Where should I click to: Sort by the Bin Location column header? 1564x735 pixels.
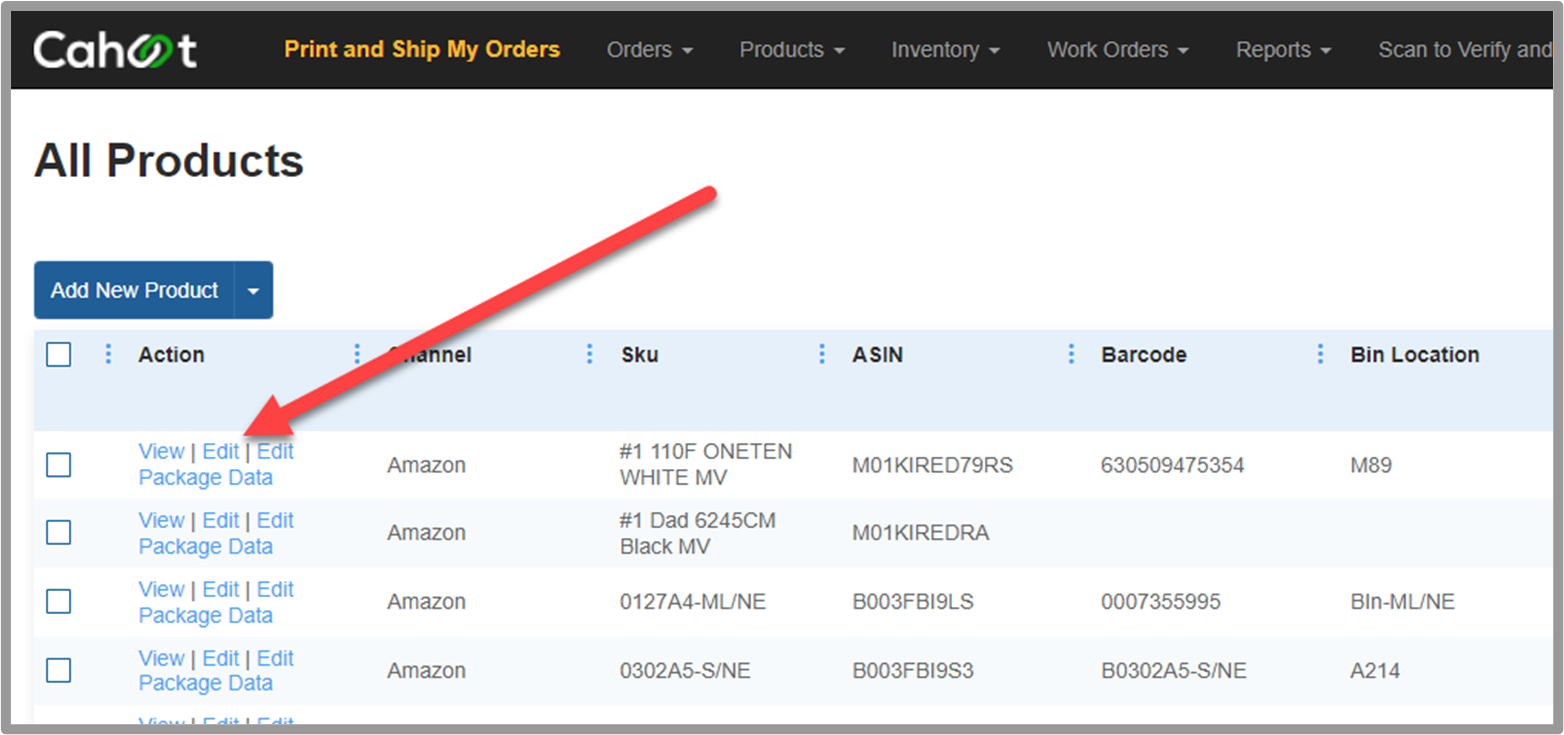tap(1415, 355)
